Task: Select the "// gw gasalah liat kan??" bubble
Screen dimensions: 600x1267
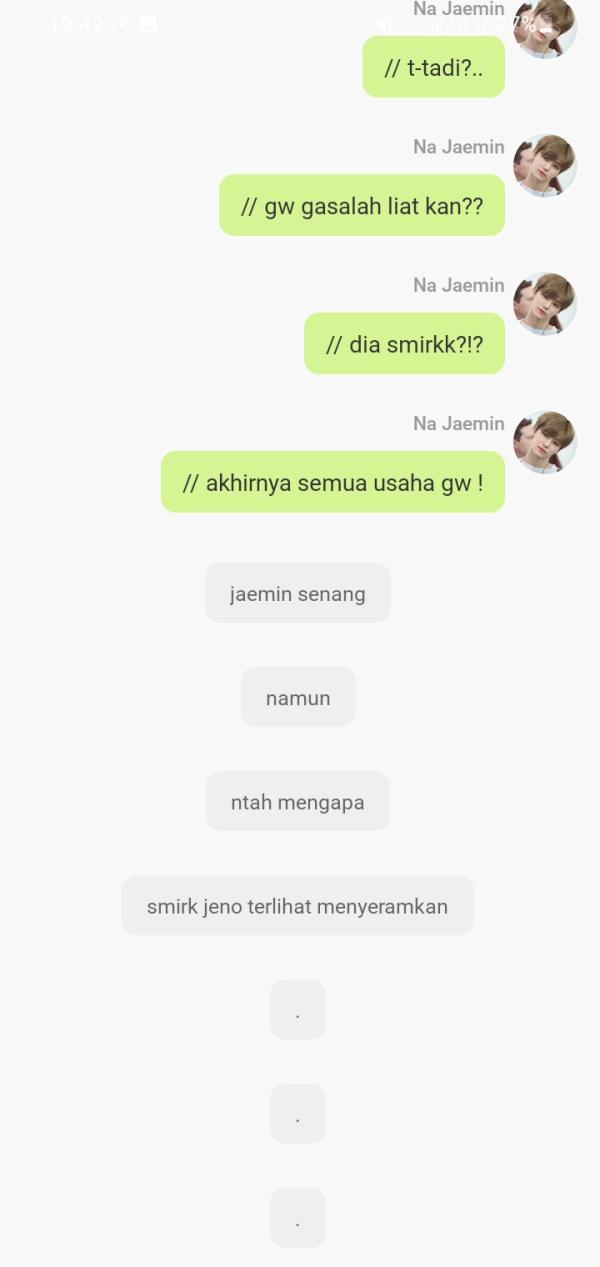Action: [362, 206]
